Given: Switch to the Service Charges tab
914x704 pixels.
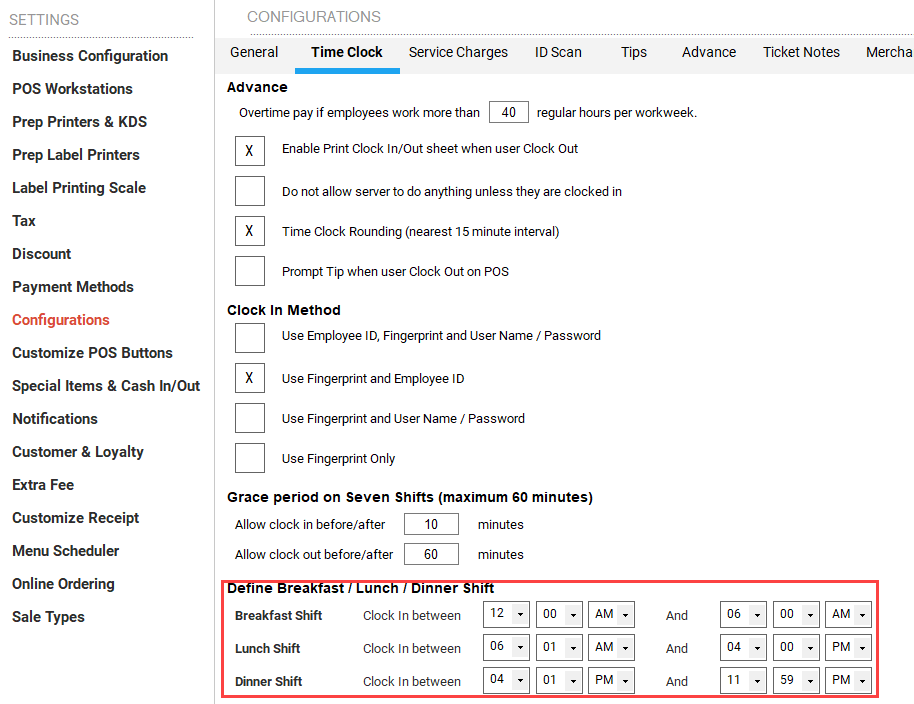Looking at the screenshot, I should 458,52.
